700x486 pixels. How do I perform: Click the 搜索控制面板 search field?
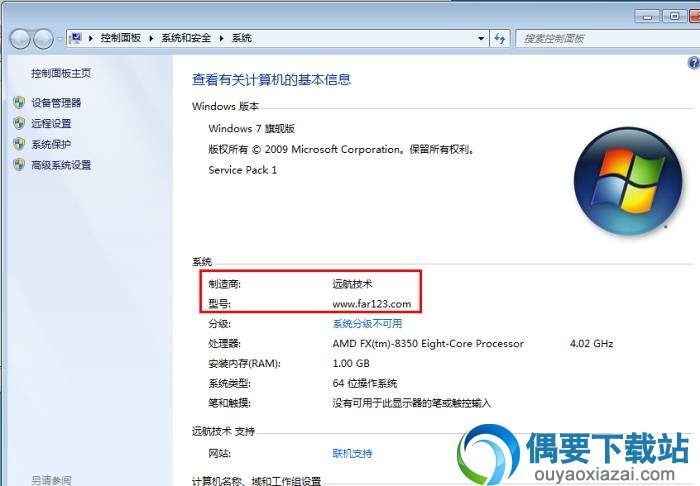point(608,38)
